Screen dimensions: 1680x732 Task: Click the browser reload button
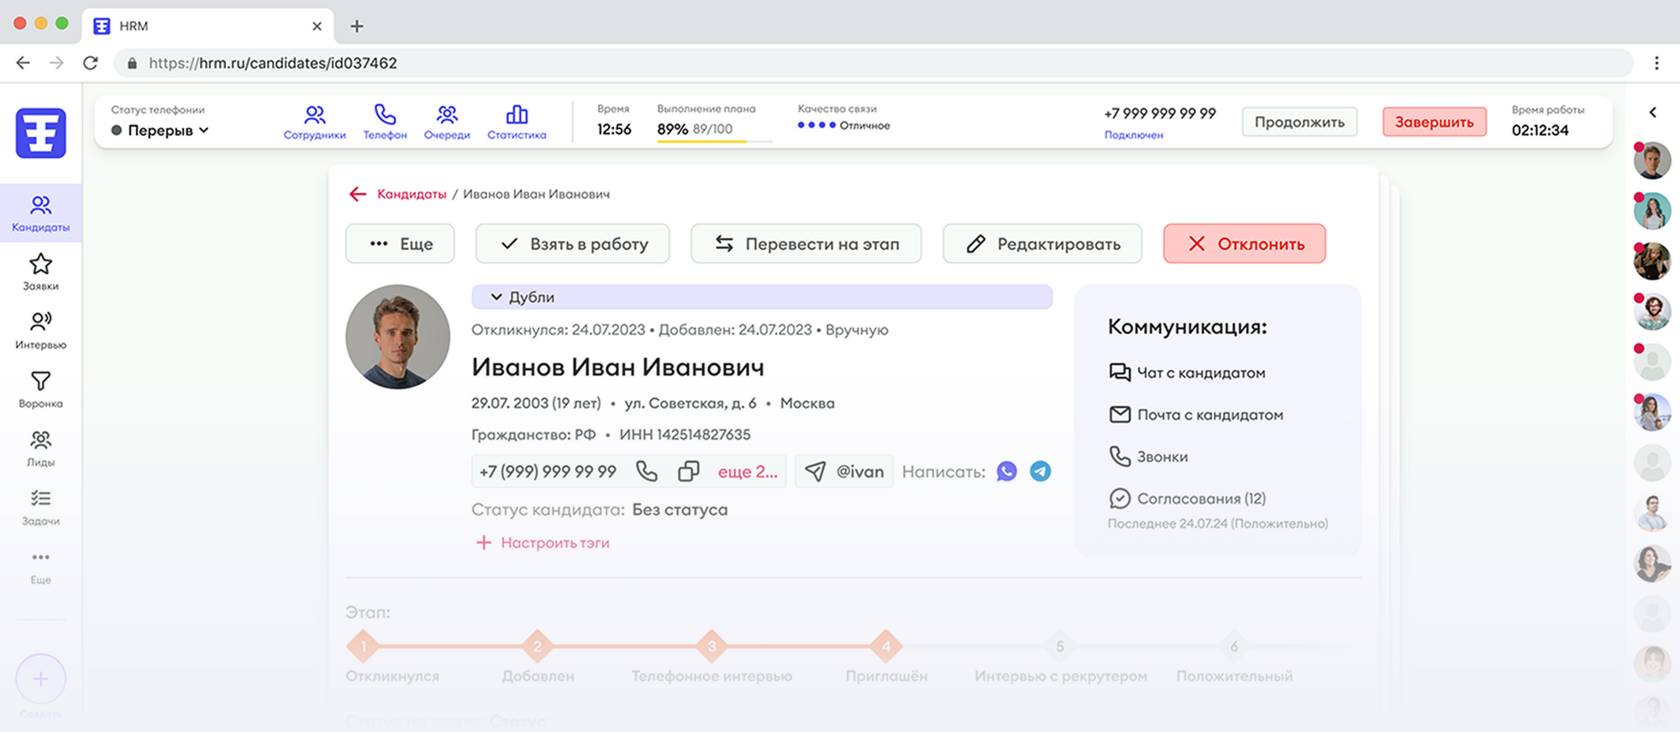point(90,63)
